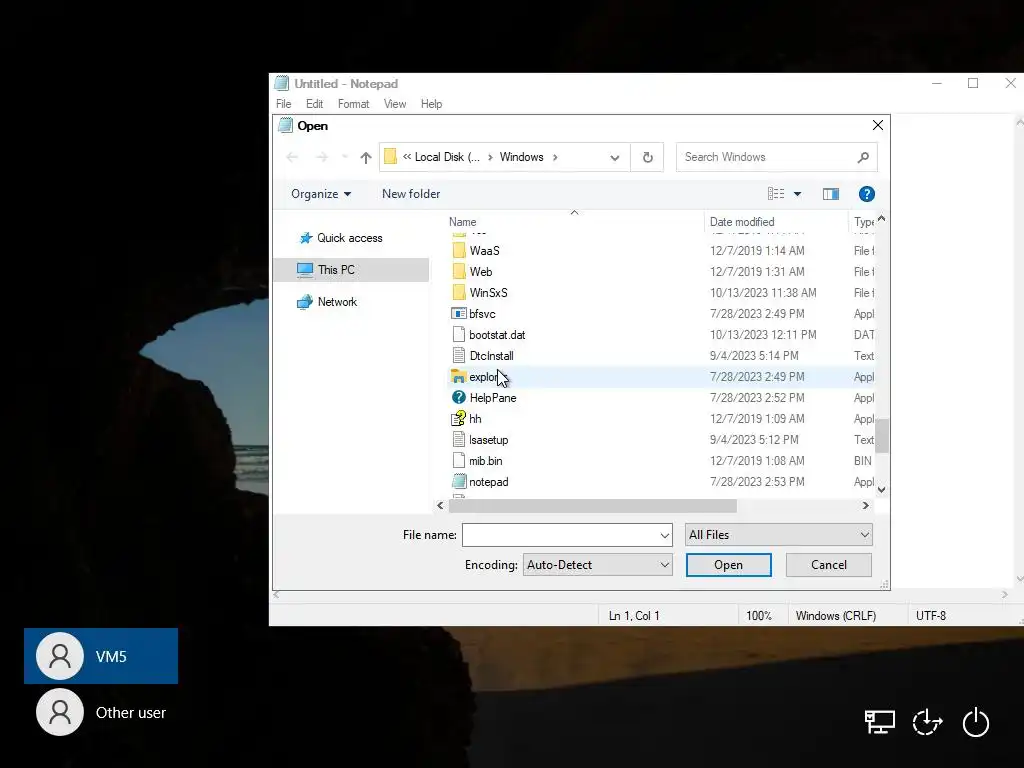Click the bootstat.dat file icon
The image size is (1024, 768).
pos(458,334)
